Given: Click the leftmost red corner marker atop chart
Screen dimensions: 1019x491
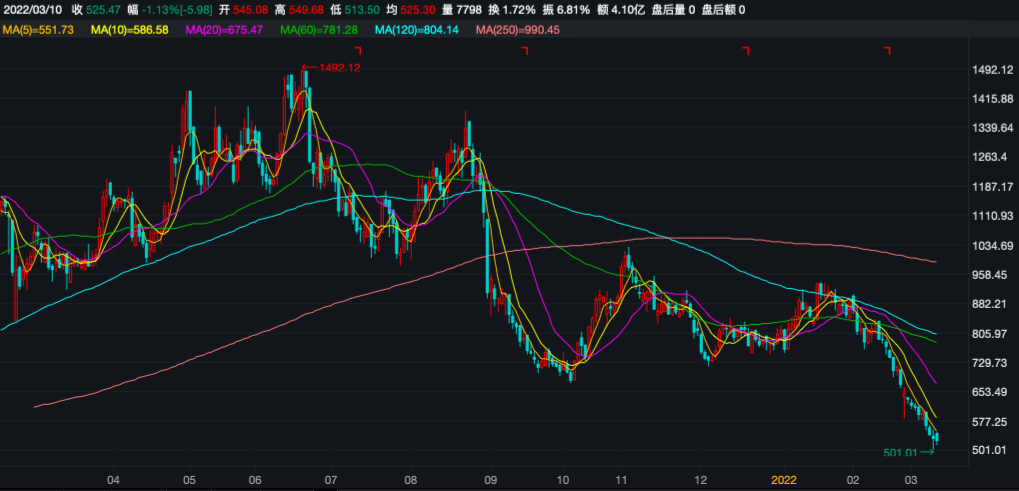Looking at the screenshot, I should click(x=354, y=50).
